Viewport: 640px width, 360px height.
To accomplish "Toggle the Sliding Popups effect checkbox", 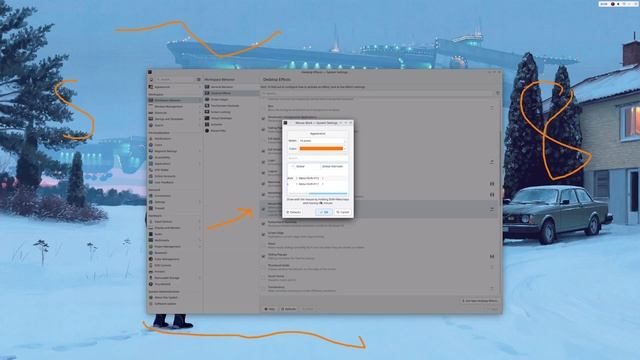I will tap(263, 256).
